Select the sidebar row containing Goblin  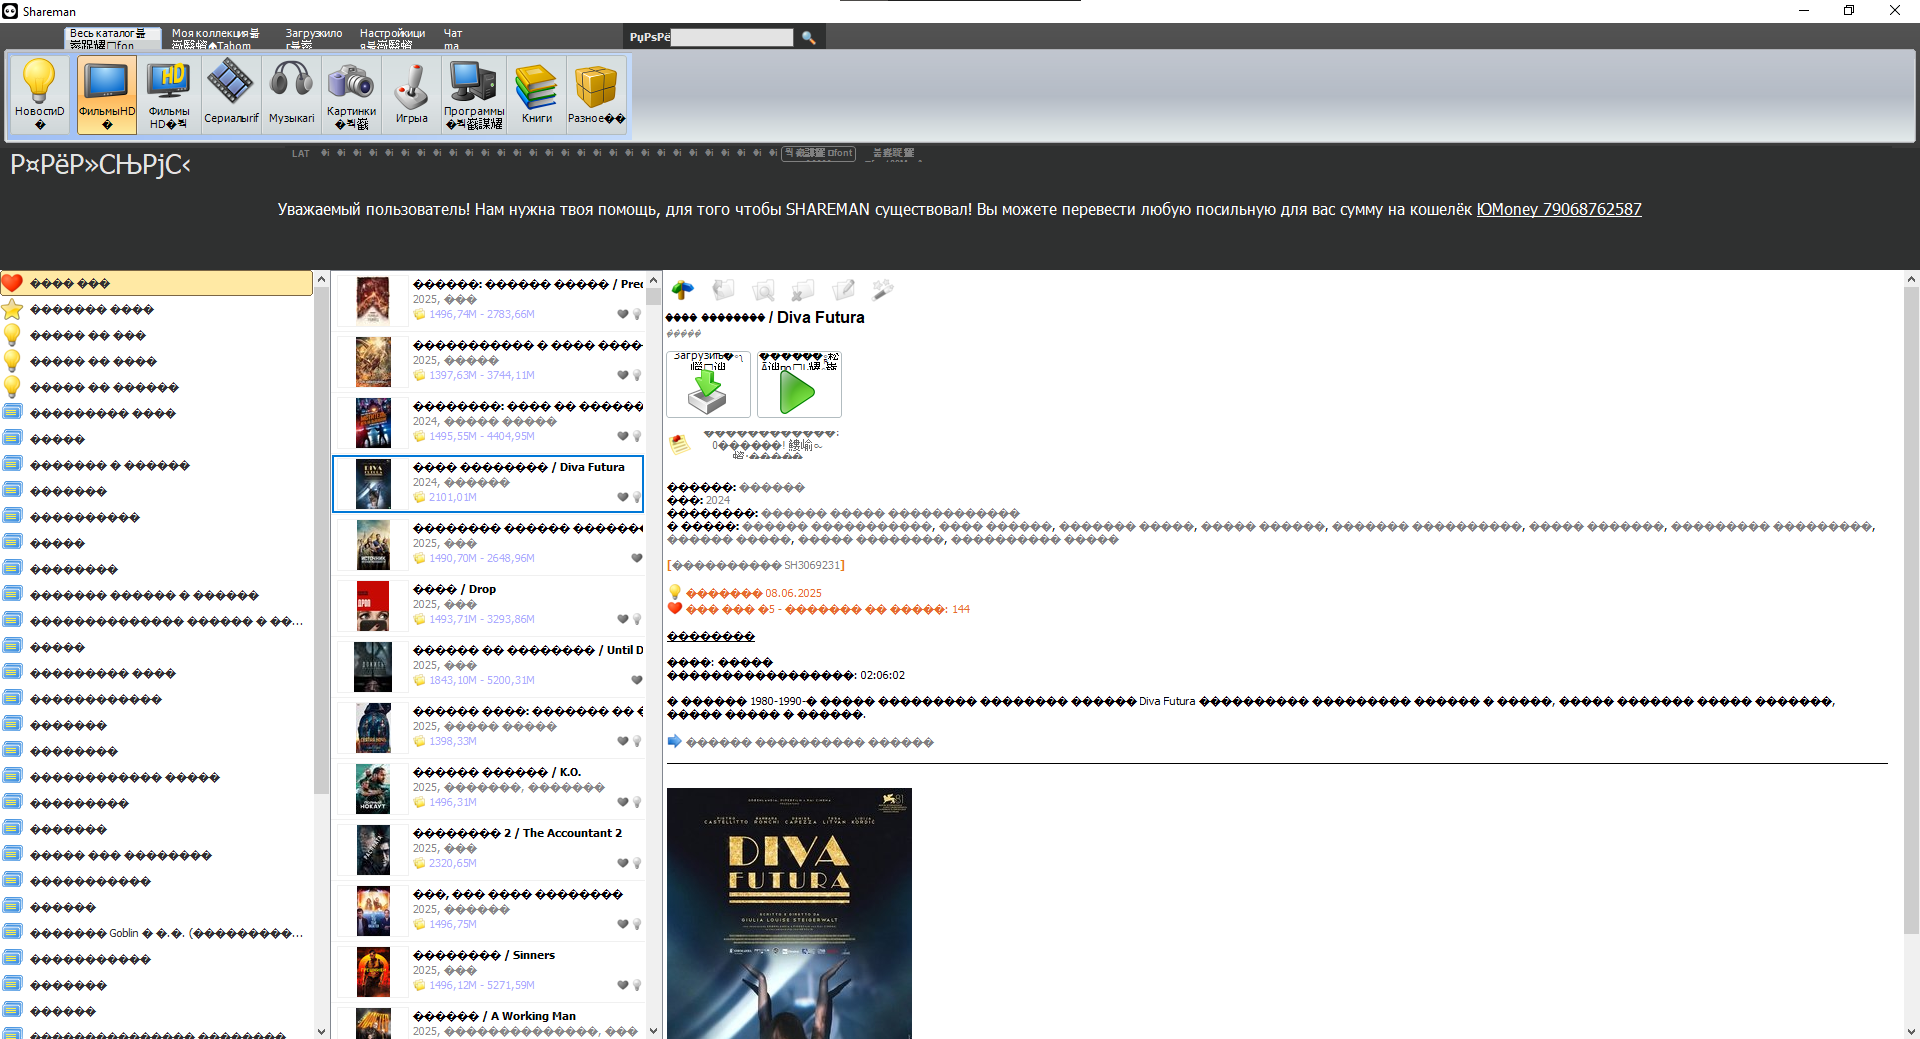tap(156, 933)
